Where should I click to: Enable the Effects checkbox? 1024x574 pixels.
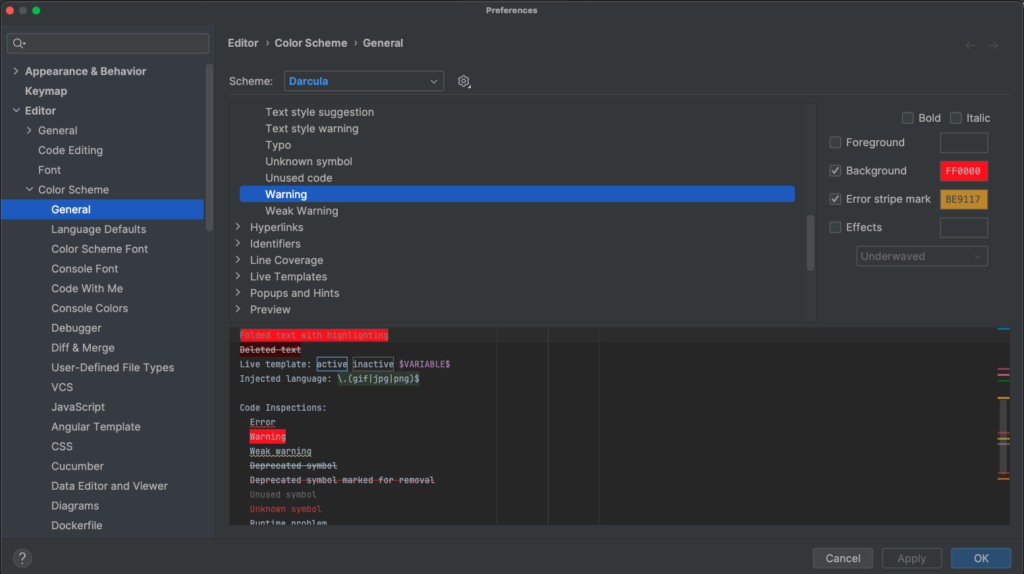pos(836,227)
